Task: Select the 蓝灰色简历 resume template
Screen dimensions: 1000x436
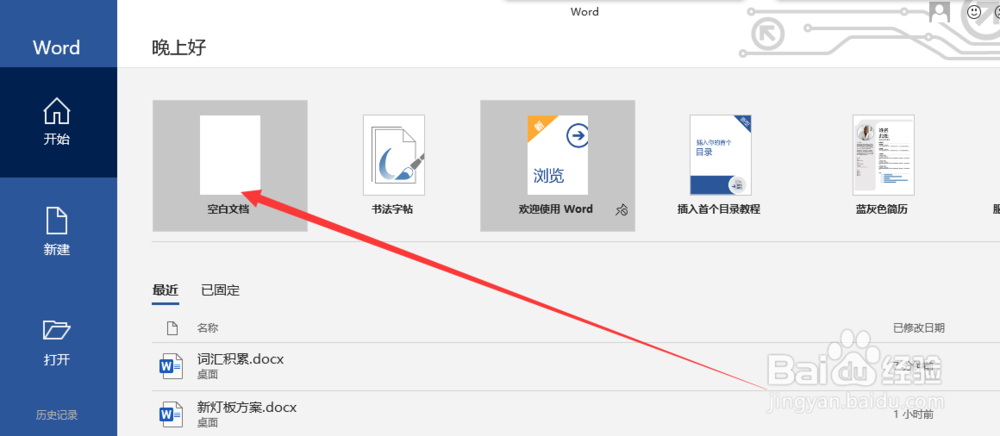Action: [x=883, y=166]
